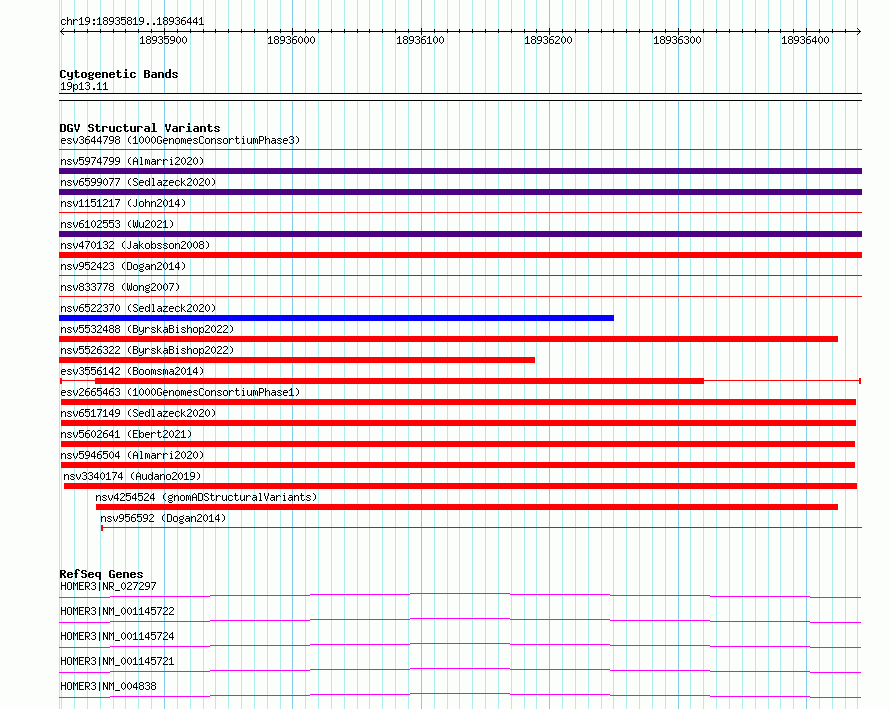The height and width of the screenshot is (709, 890).
Task: Open the esv3556142 (Boomsma2014) variant label
Action: [132, 371]
